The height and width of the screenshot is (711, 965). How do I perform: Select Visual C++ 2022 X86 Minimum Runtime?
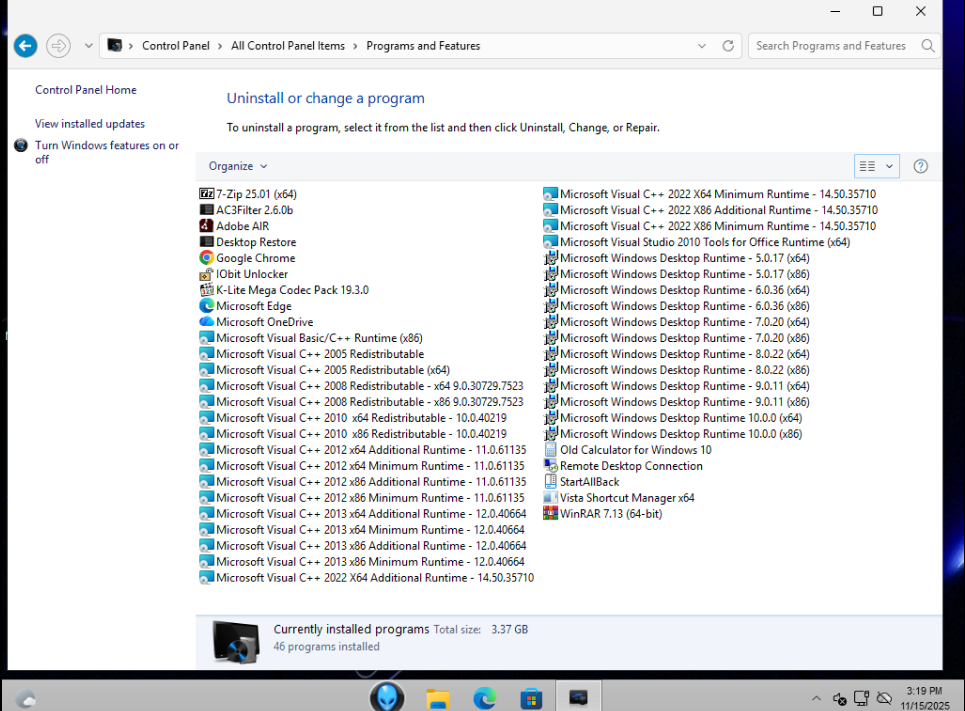click(x=710, y=226)
